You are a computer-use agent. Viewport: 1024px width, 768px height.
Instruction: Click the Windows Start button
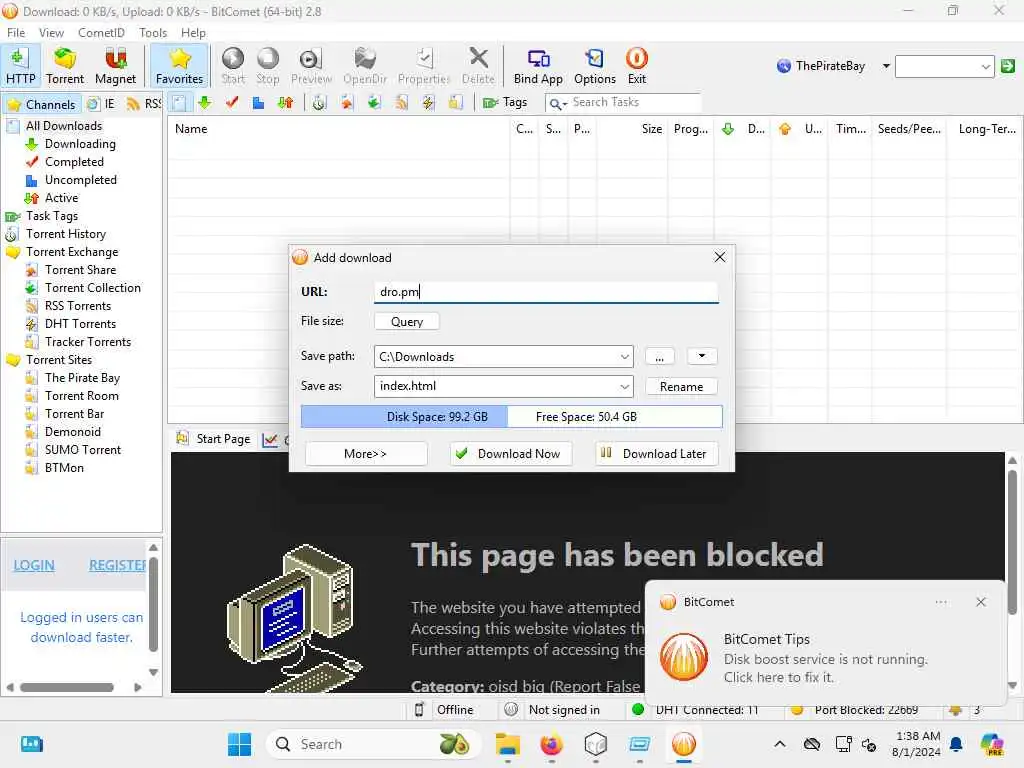(x=239, y=744)
